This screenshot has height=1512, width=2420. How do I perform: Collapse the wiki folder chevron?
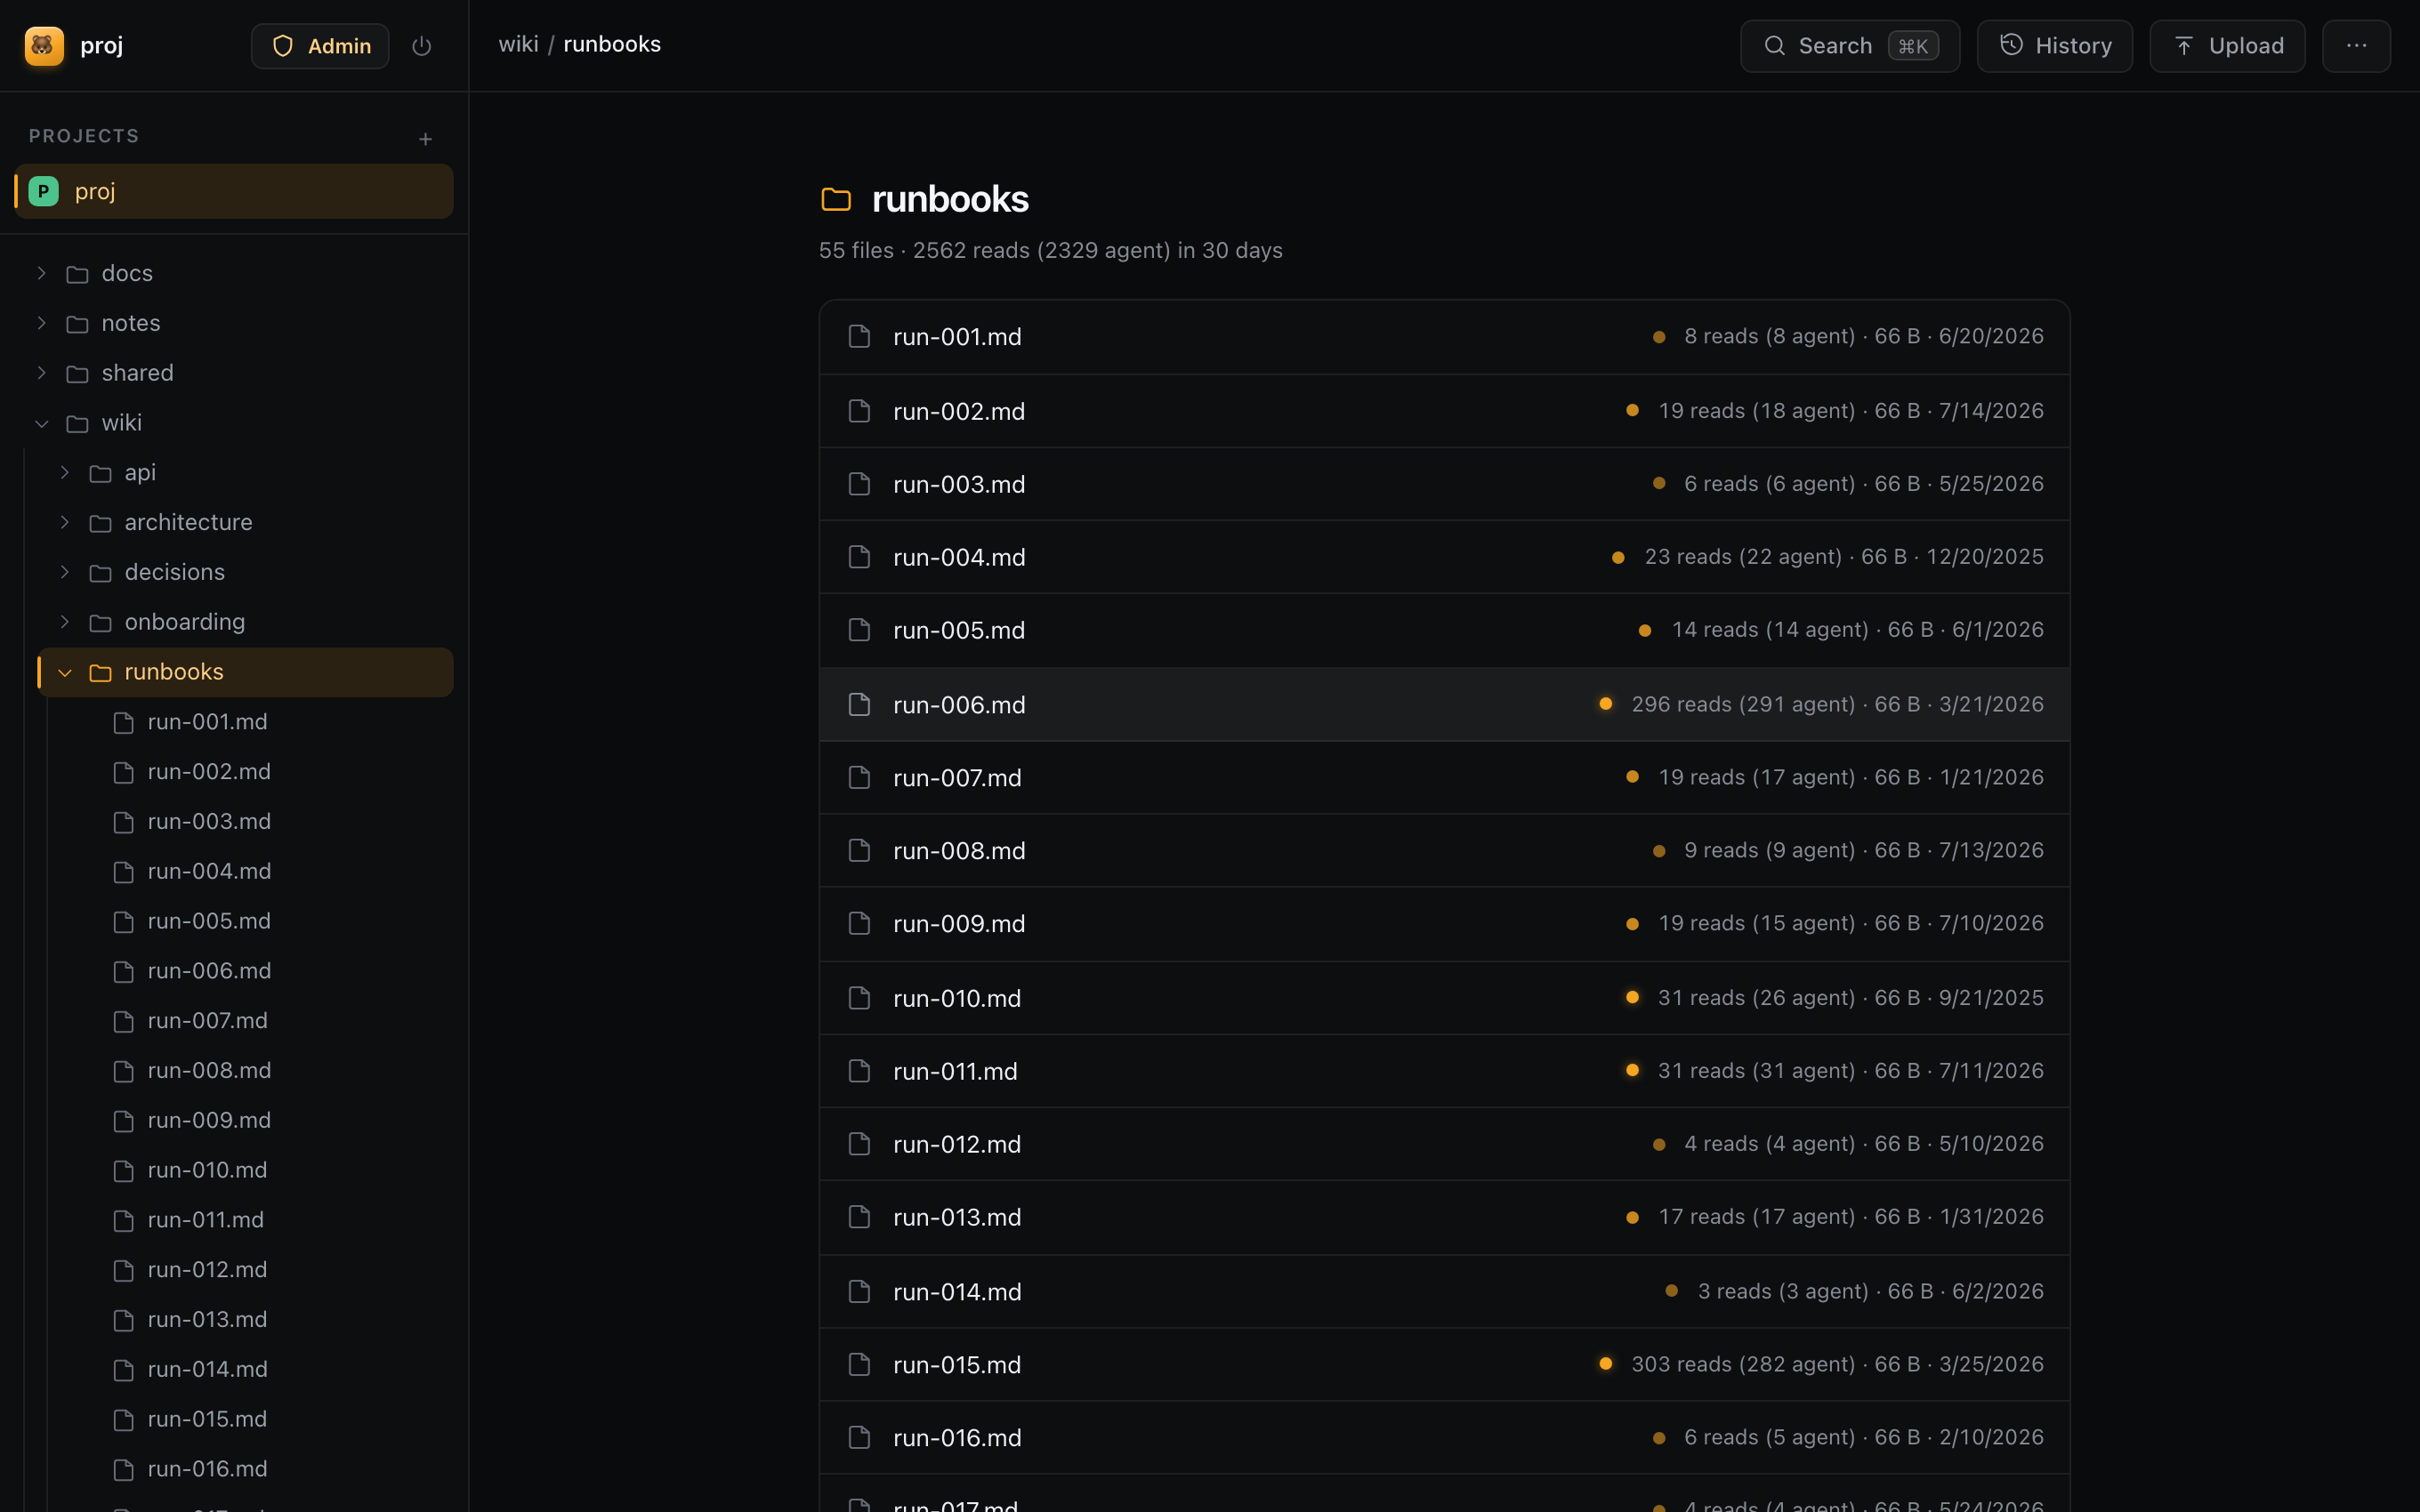(x=42, y=423)
